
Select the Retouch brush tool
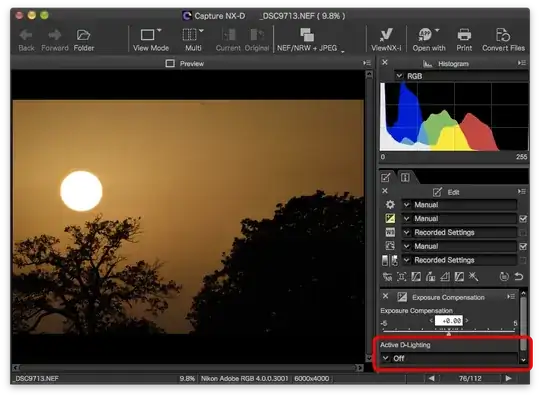[474, 276]
